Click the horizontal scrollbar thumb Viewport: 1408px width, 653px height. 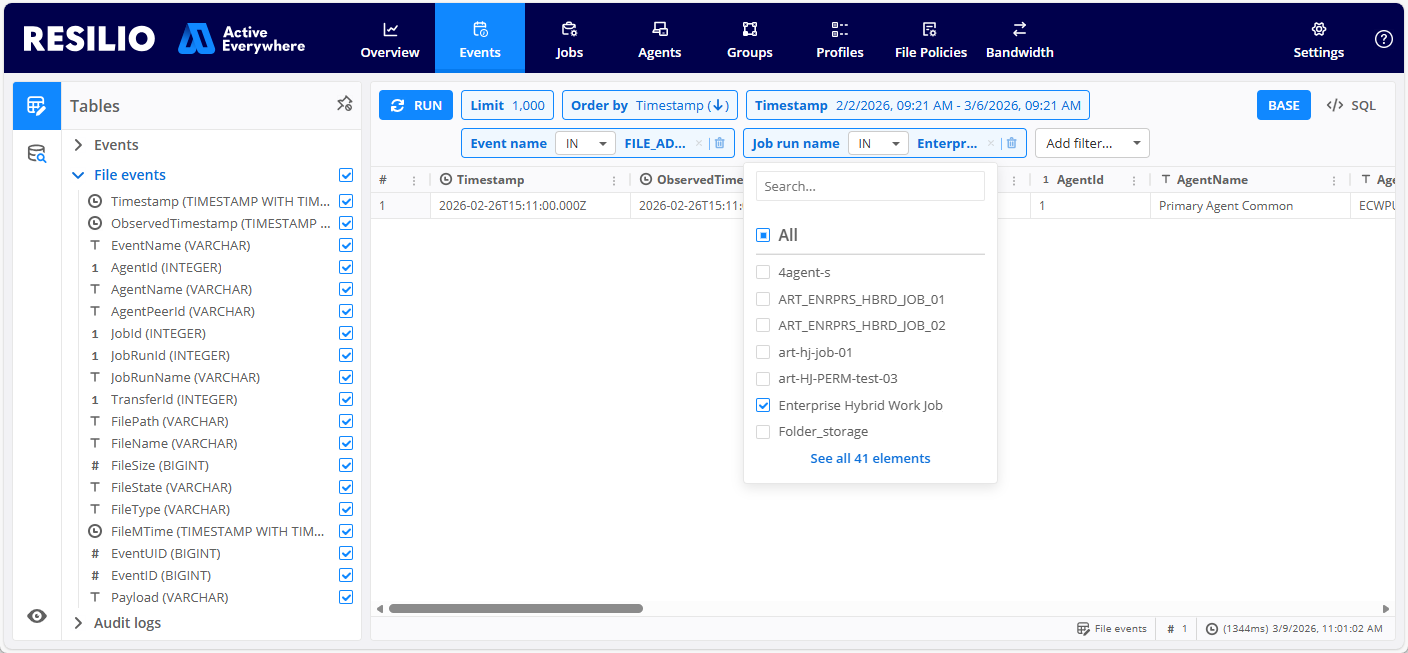tap(516, 608)
